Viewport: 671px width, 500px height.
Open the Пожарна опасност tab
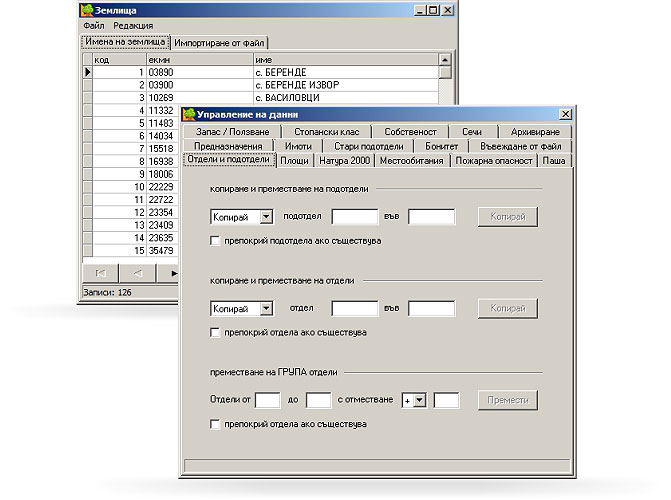click(493, 160)
